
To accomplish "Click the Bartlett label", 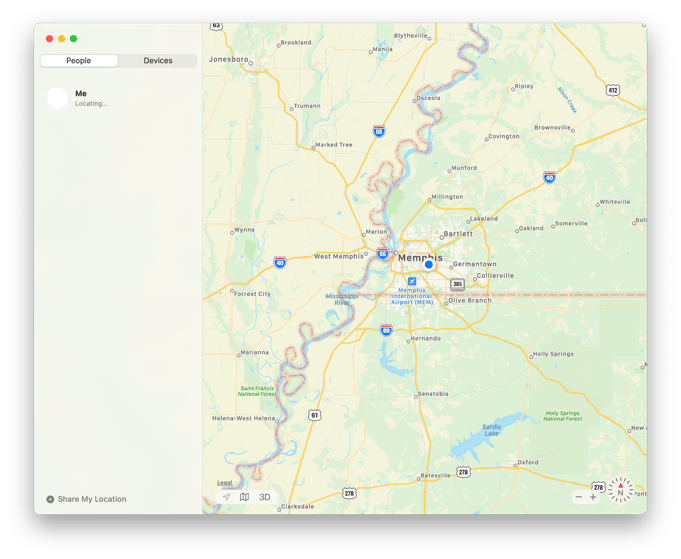I will pyautogui.click(x=458, y=234).
